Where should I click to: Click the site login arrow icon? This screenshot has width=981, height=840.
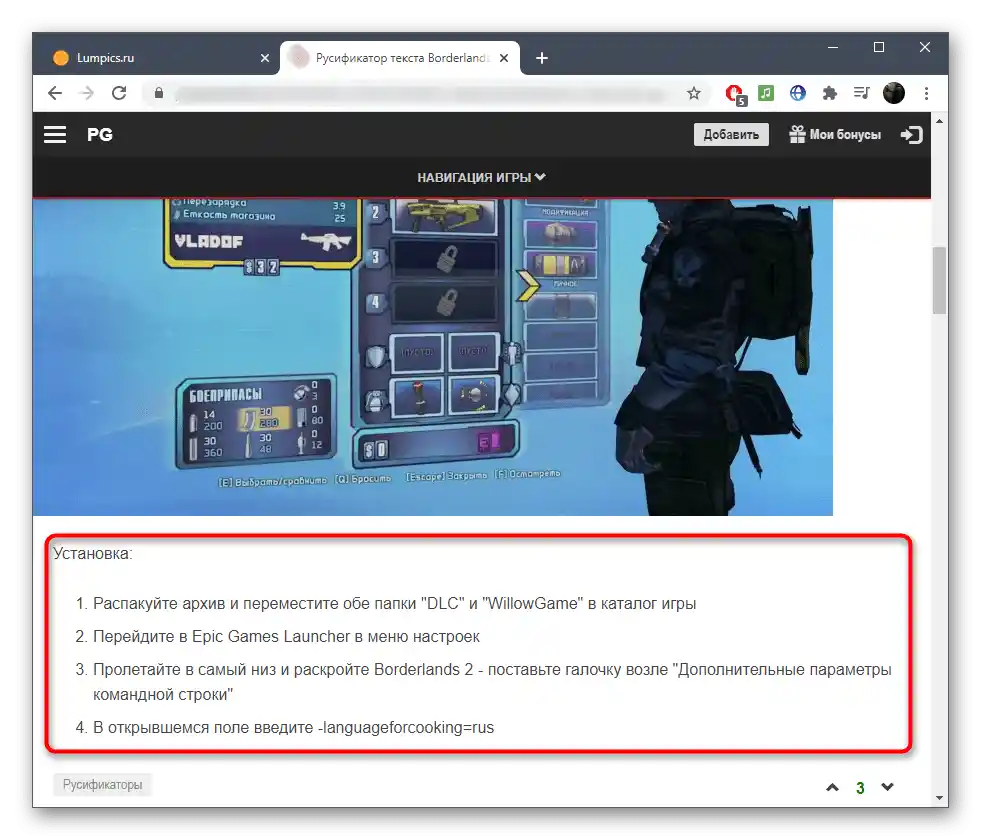pos(912,134)
